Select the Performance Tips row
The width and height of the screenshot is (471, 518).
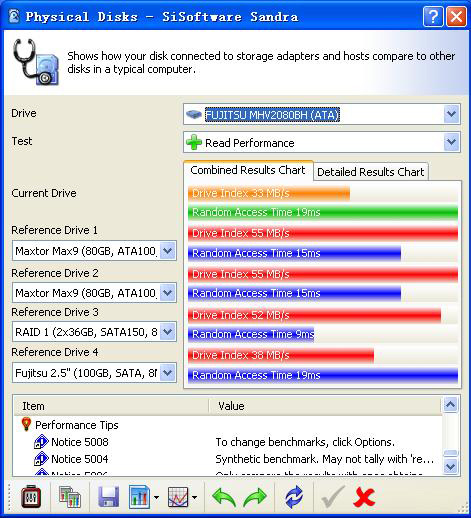pyautogui.click(x=228, y=425)
